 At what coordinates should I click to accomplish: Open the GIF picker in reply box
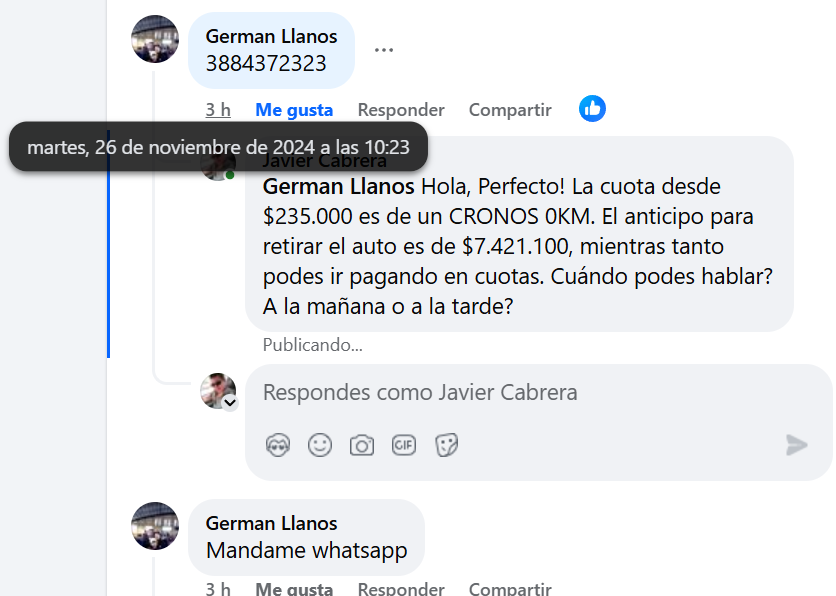tap(404, 445)
